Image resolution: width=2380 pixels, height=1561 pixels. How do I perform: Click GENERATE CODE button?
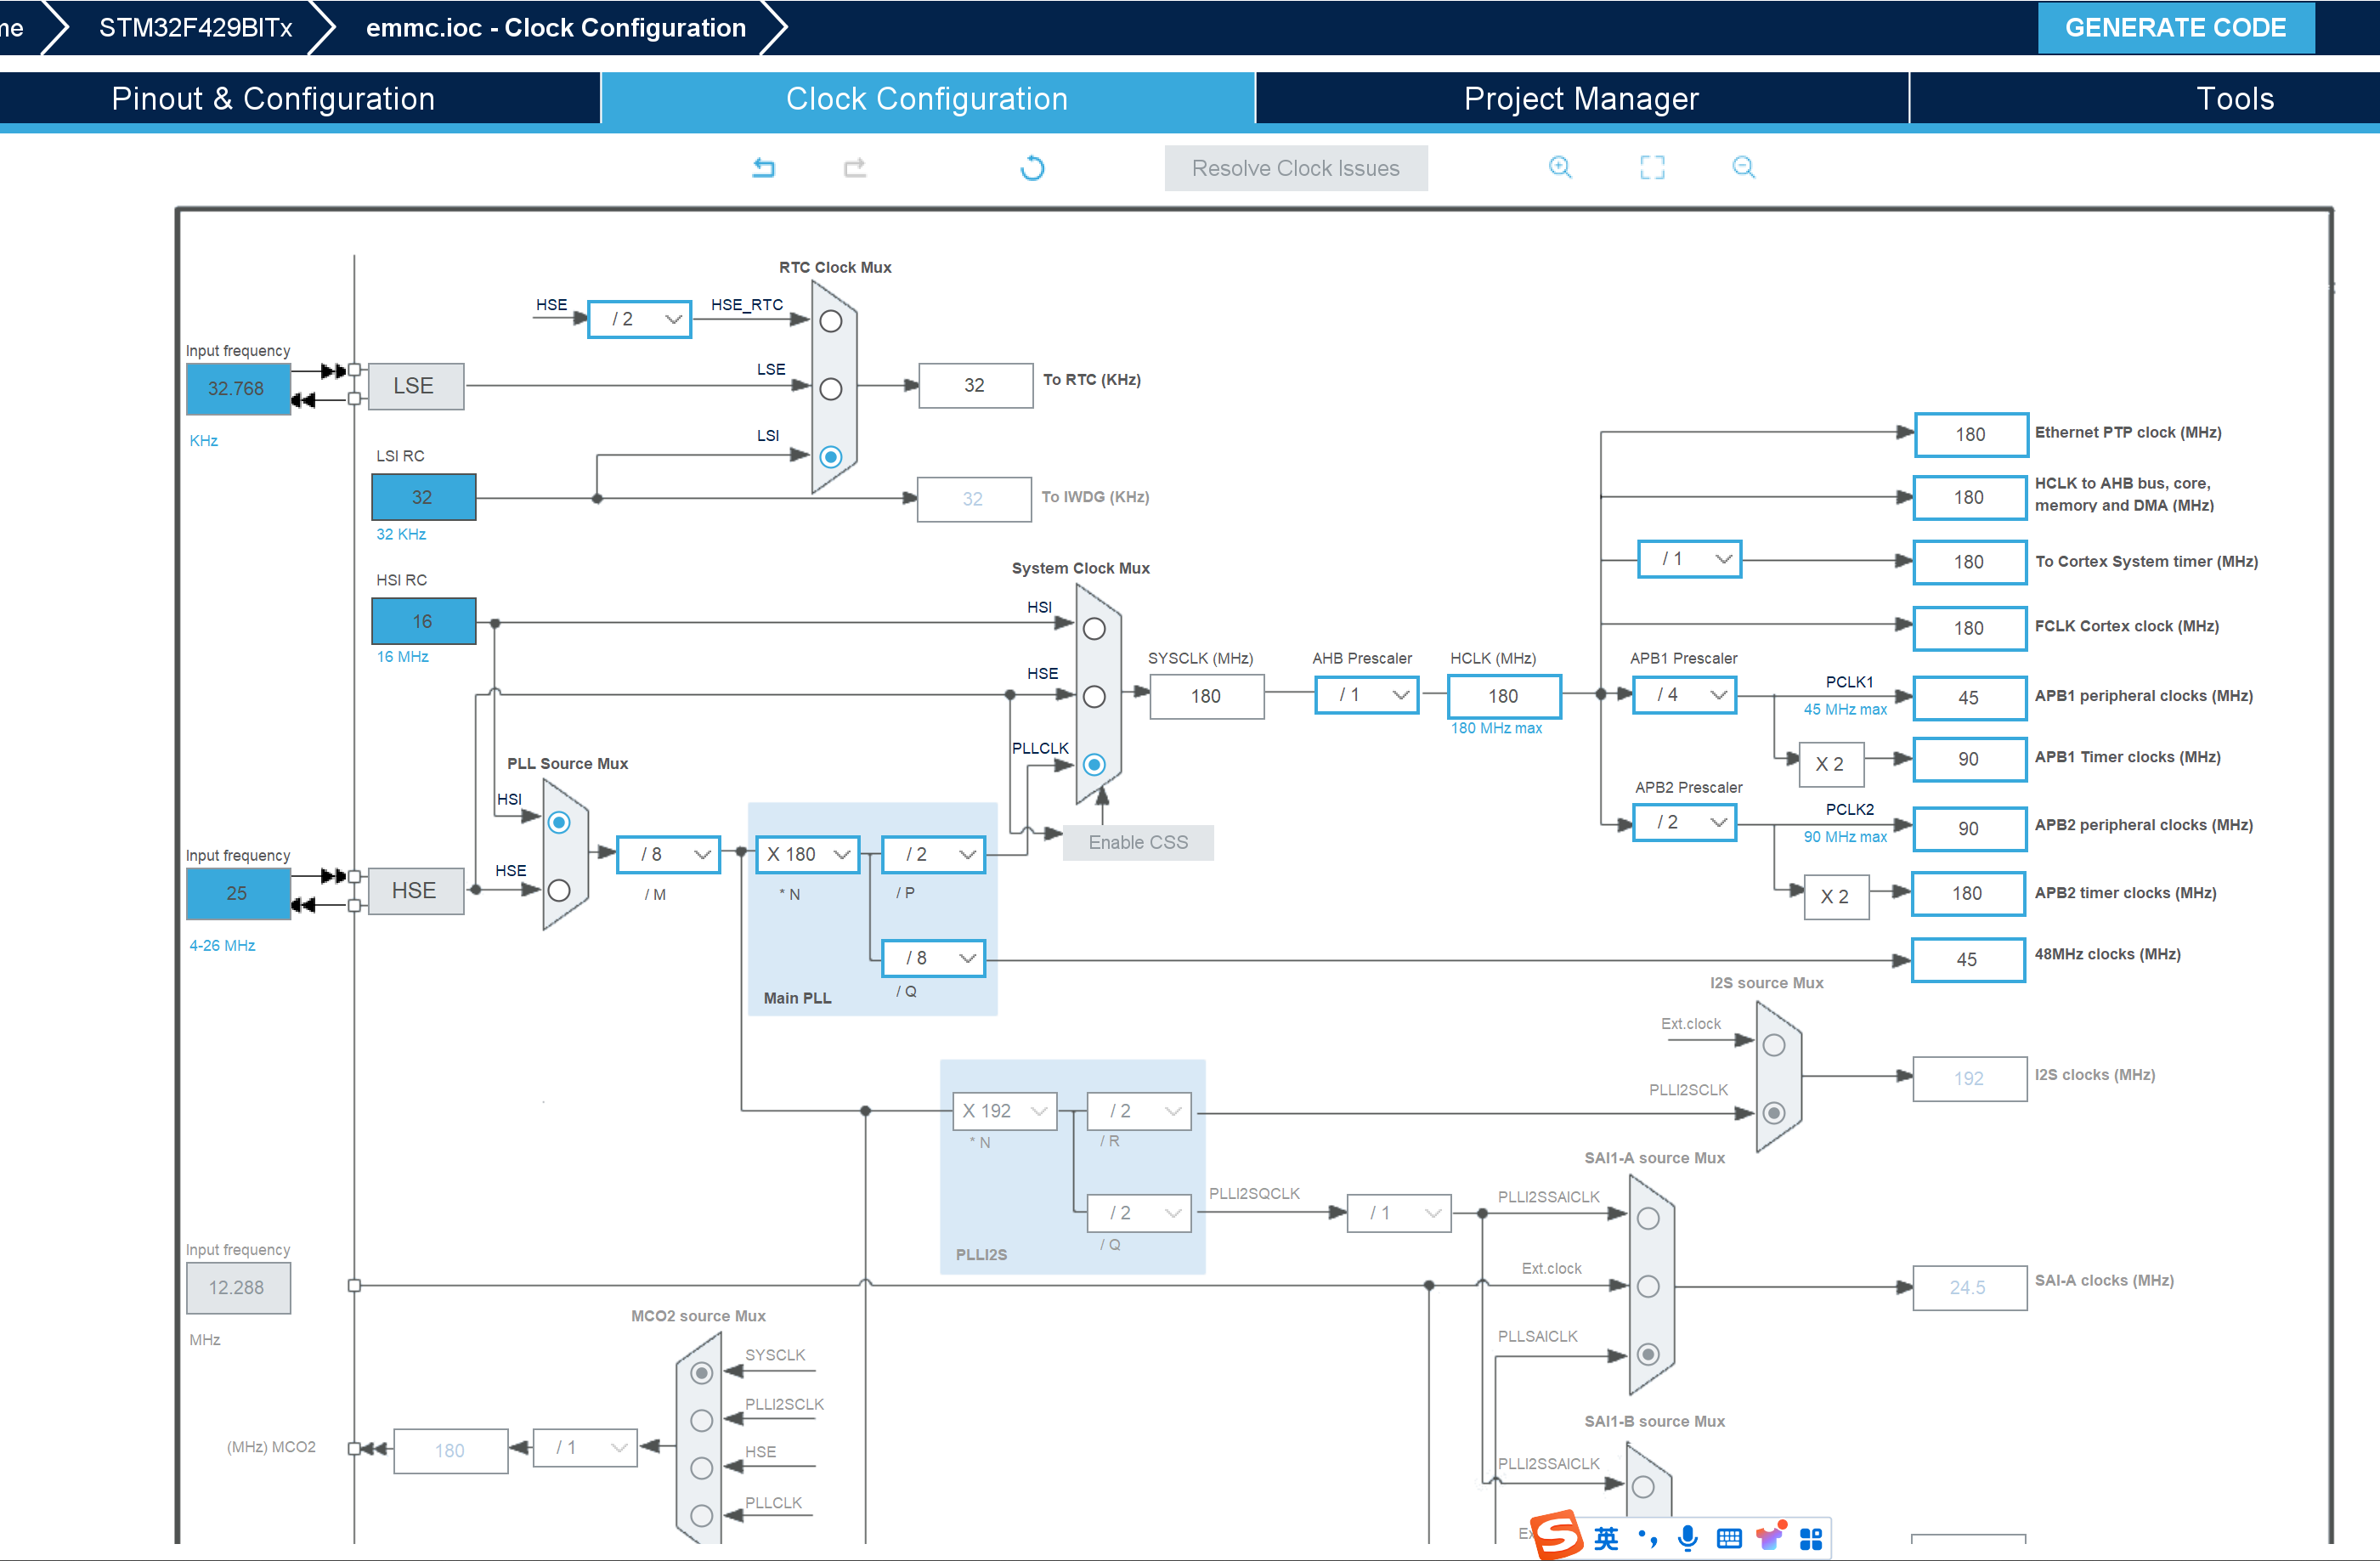pos(2176,27)
